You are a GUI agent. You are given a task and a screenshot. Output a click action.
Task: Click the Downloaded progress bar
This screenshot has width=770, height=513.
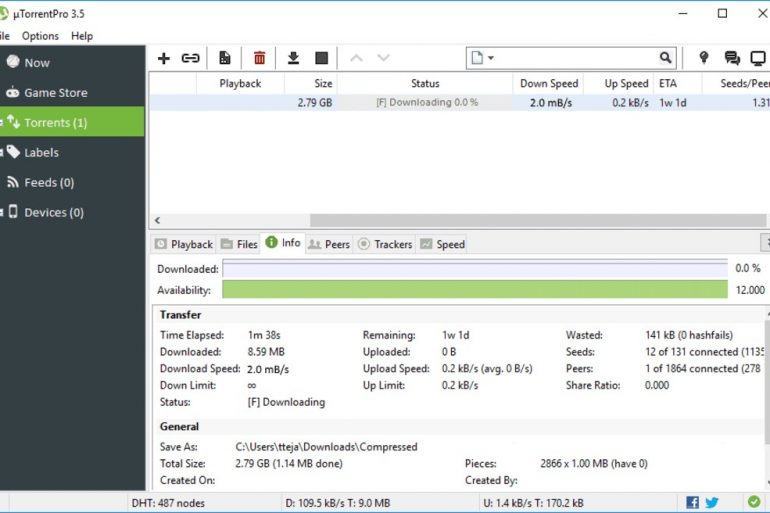point(475,269)
